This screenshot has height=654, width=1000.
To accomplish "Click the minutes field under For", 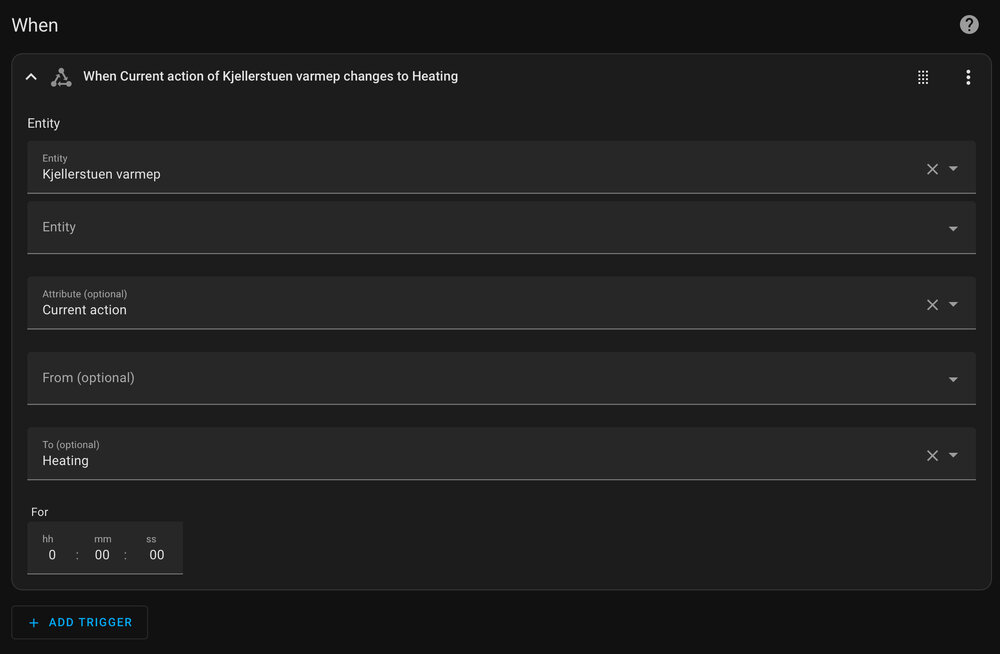I will coord(102,555).
